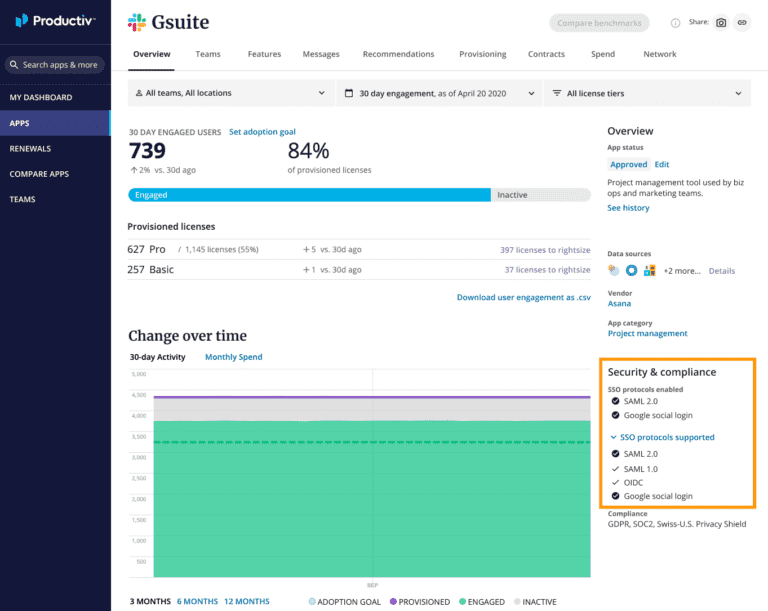Click the first data source icon
768x611 pixels.
[x=613, y=270]
